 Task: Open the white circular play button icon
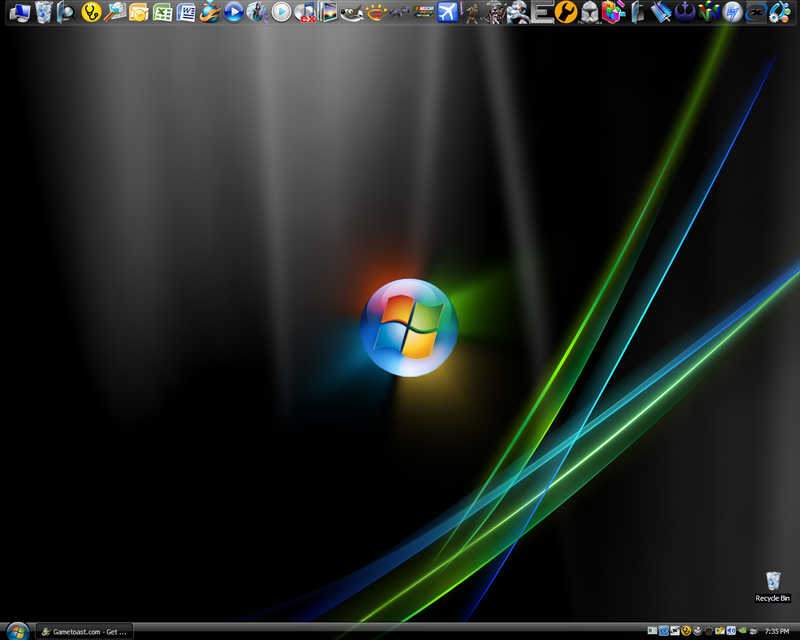point(281,12)
